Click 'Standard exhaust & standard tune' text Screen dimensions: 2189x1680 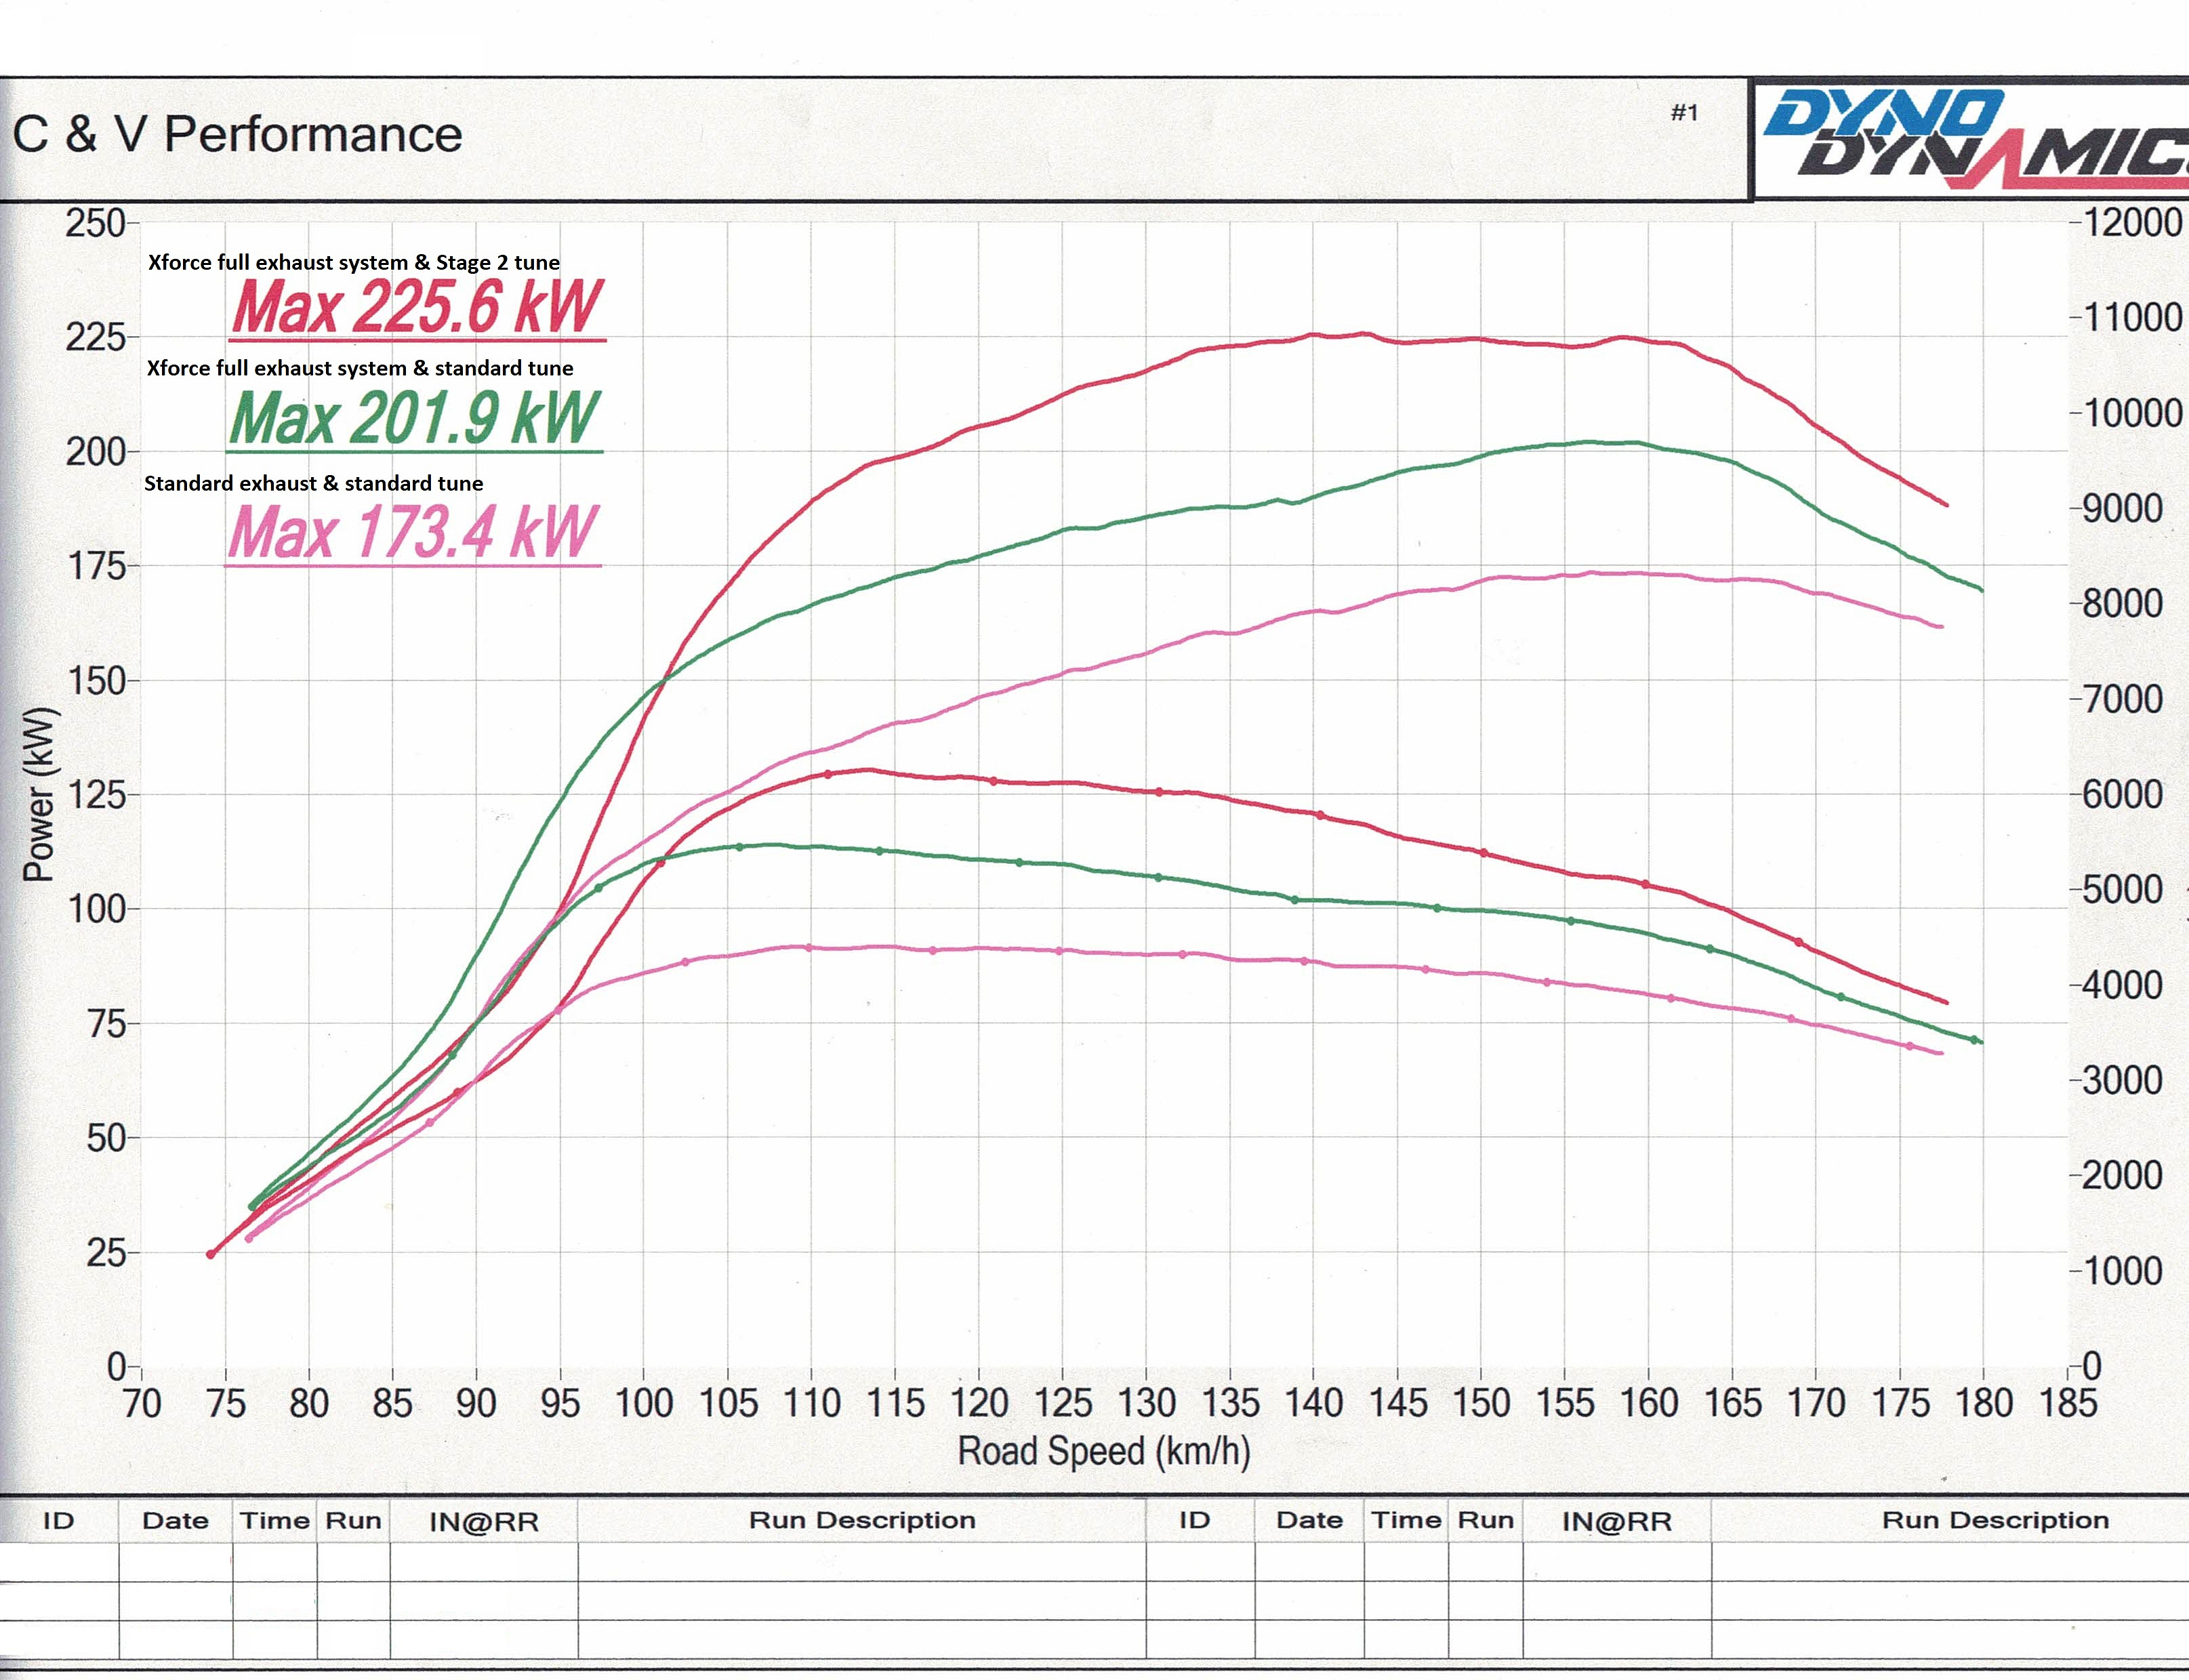[x=313, y=483]
